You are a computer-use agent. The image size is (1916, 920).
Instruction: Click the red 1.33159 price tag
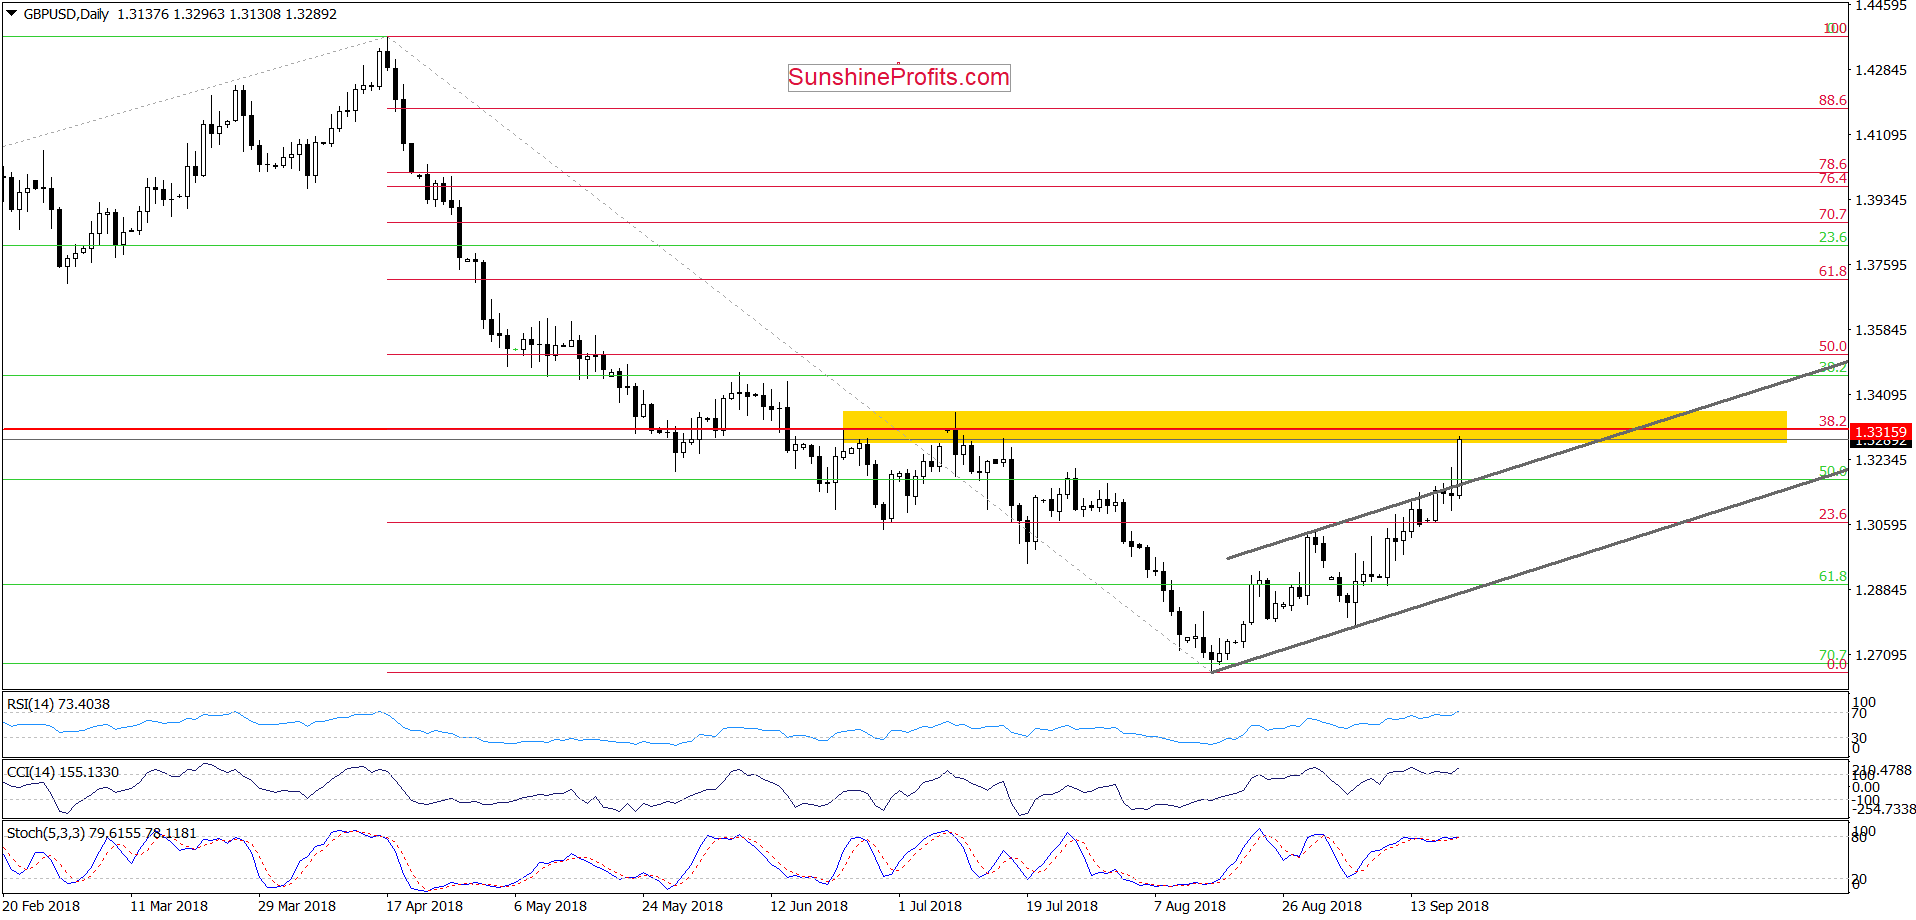coord(1880,432)
